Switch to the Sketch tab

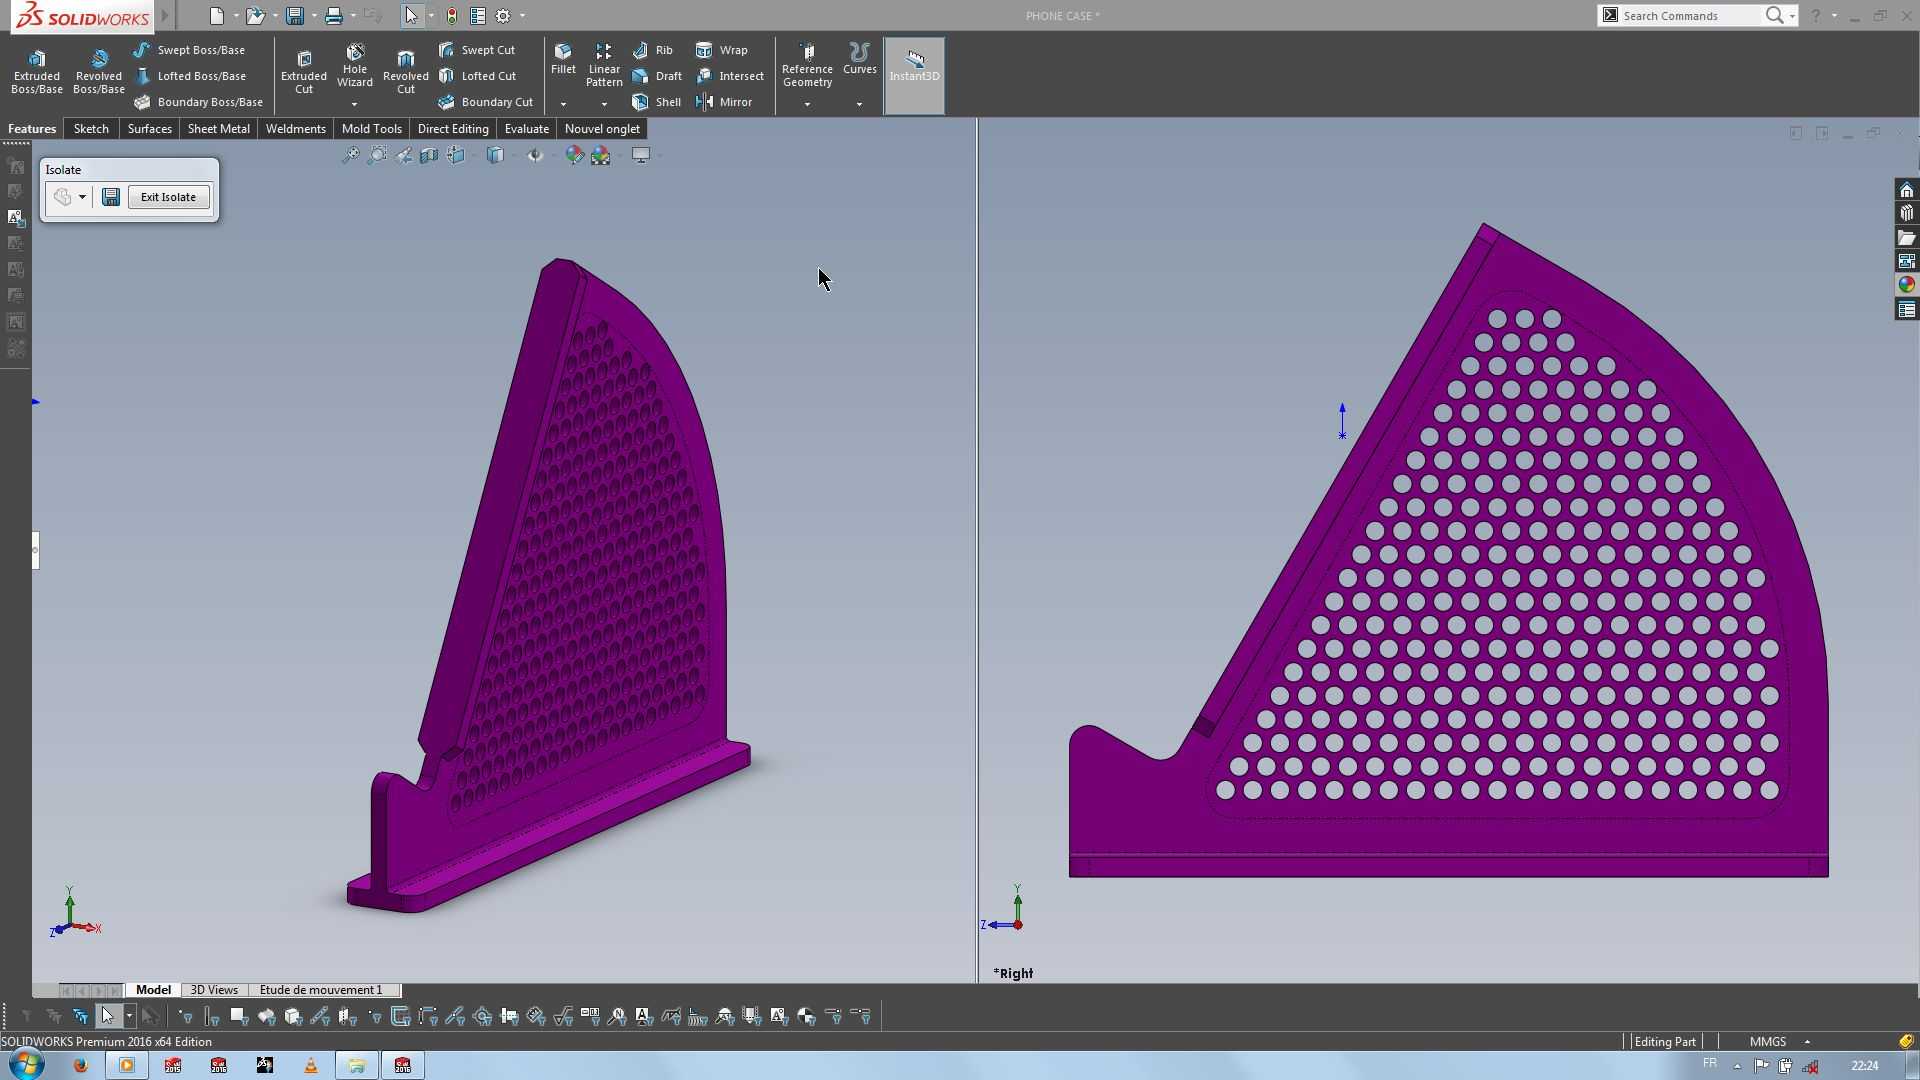(91, 129)
